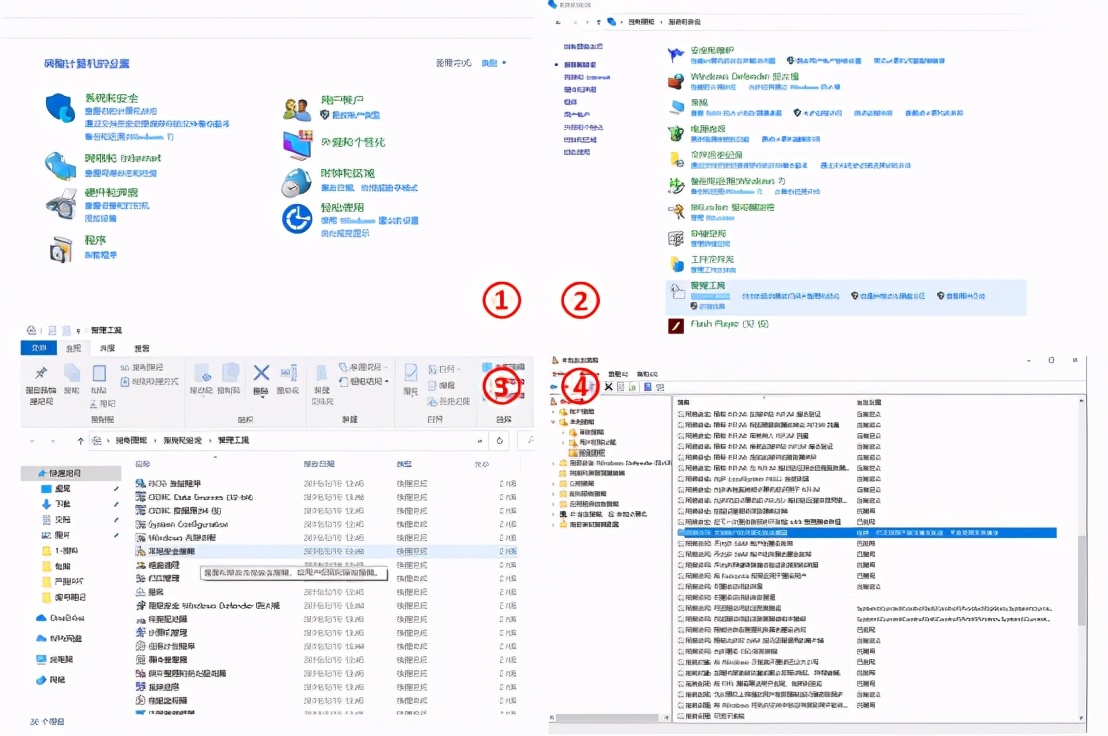Expand the Windows Defender Firewall policy tree node
The width and height of the screenshot is (1108, 736).
(553, 463)
